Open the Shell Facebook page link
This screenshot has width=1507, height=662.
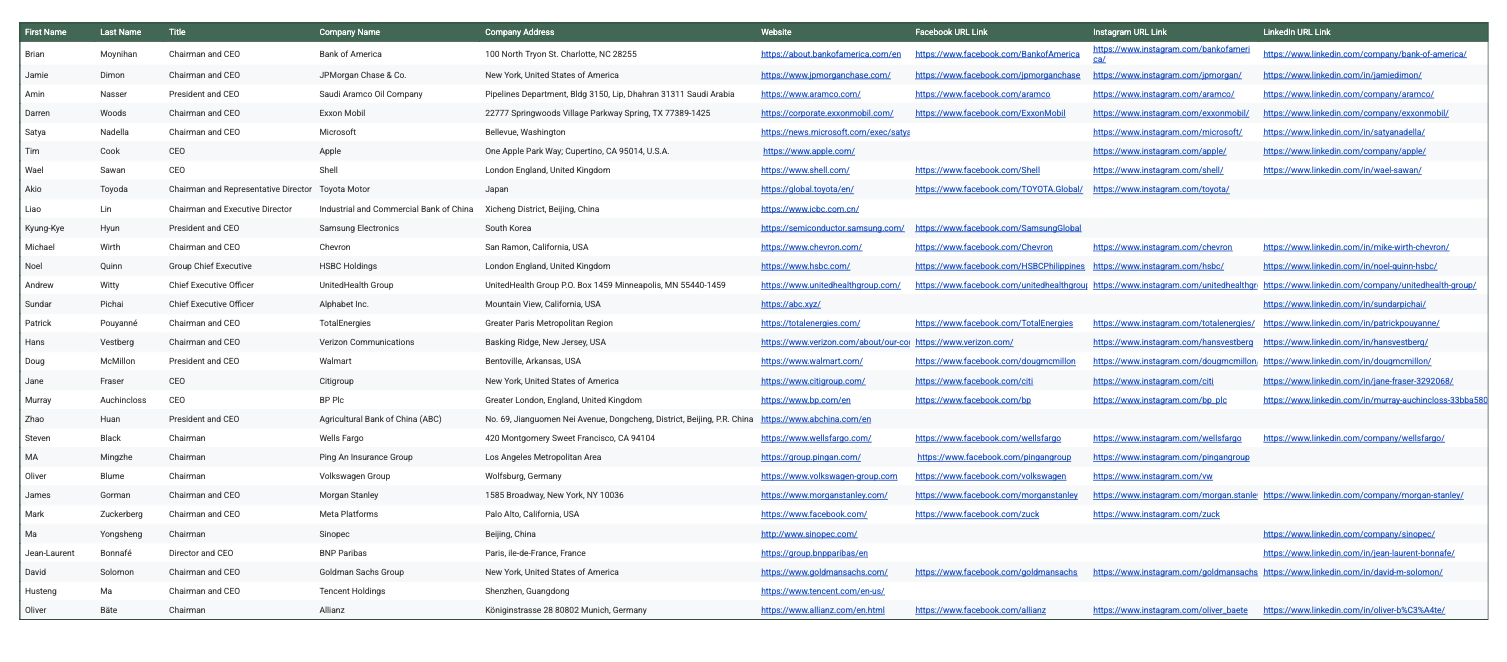pyautogui.click(x=978, y=170)
